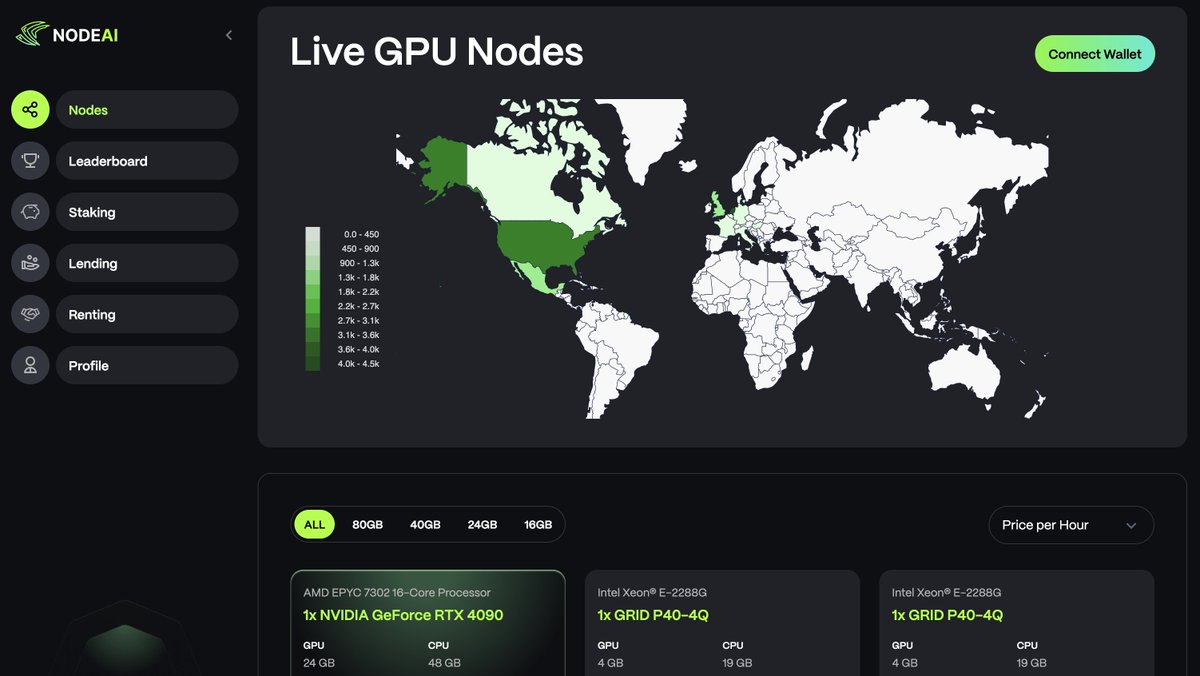Filter nodes by 40GB

425,525
